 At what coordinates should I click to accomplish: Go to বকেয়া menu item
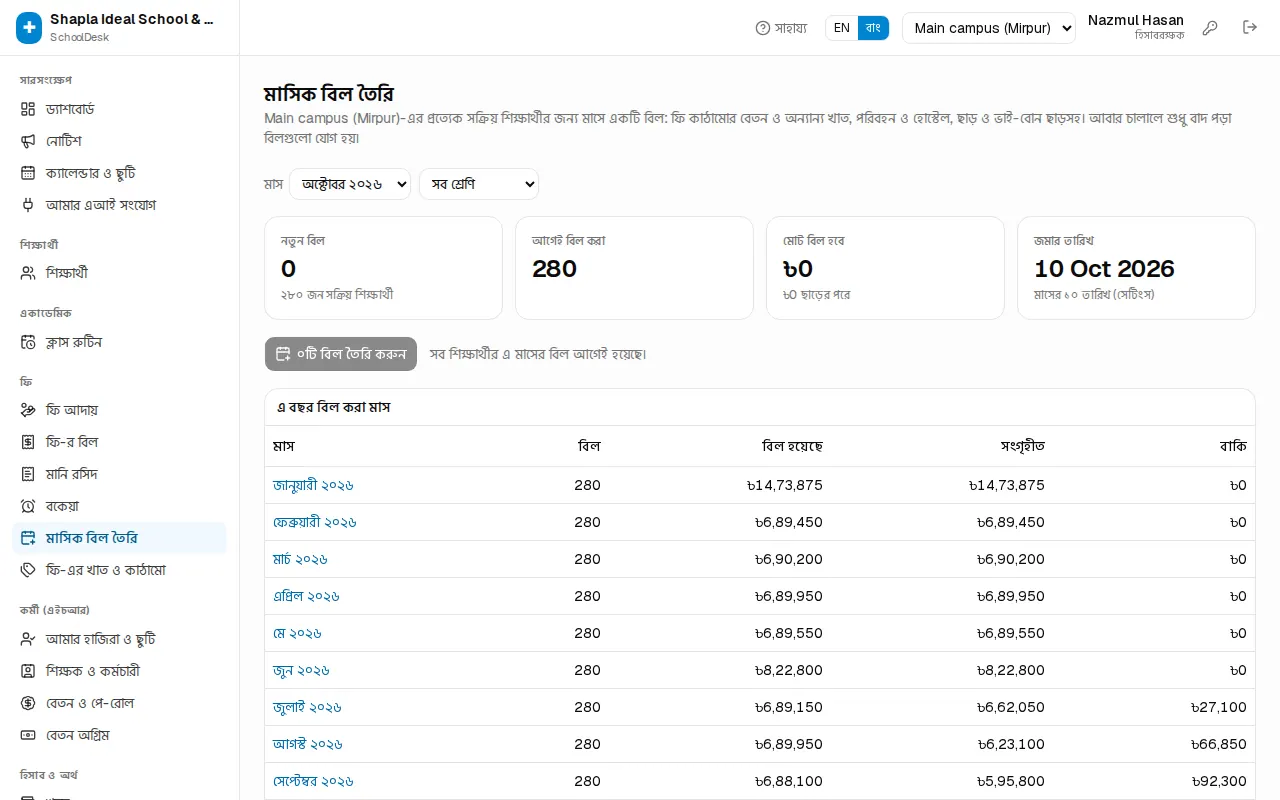119,506
